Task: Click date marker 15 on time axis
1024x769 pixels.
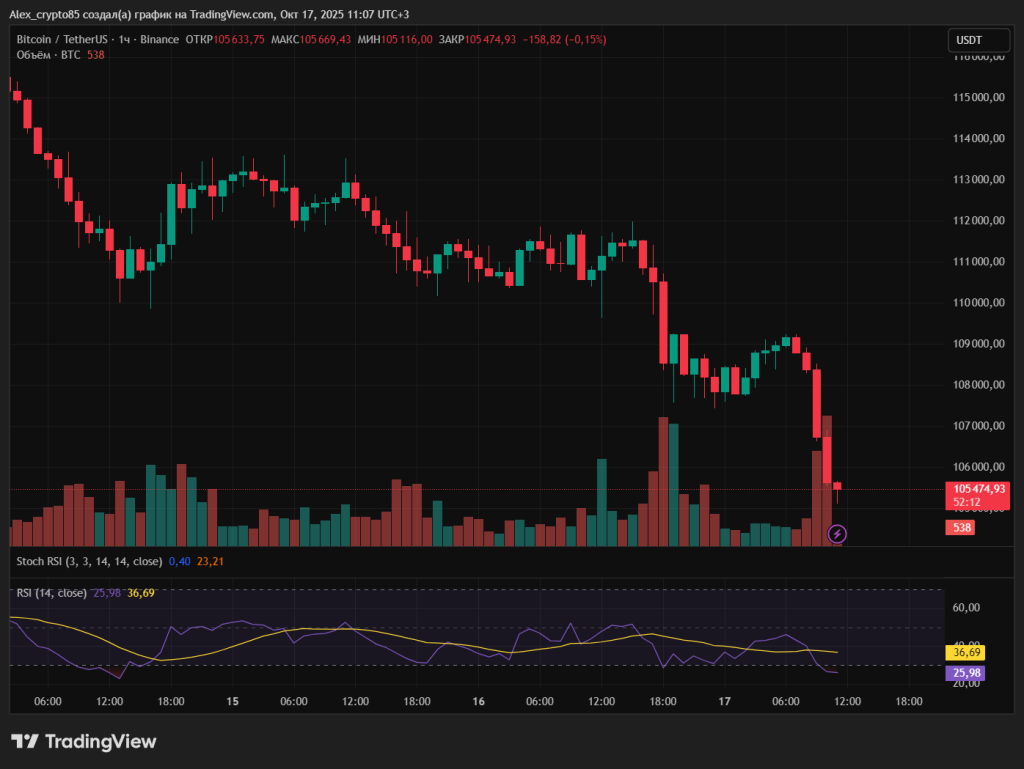Action: [232, 702]
